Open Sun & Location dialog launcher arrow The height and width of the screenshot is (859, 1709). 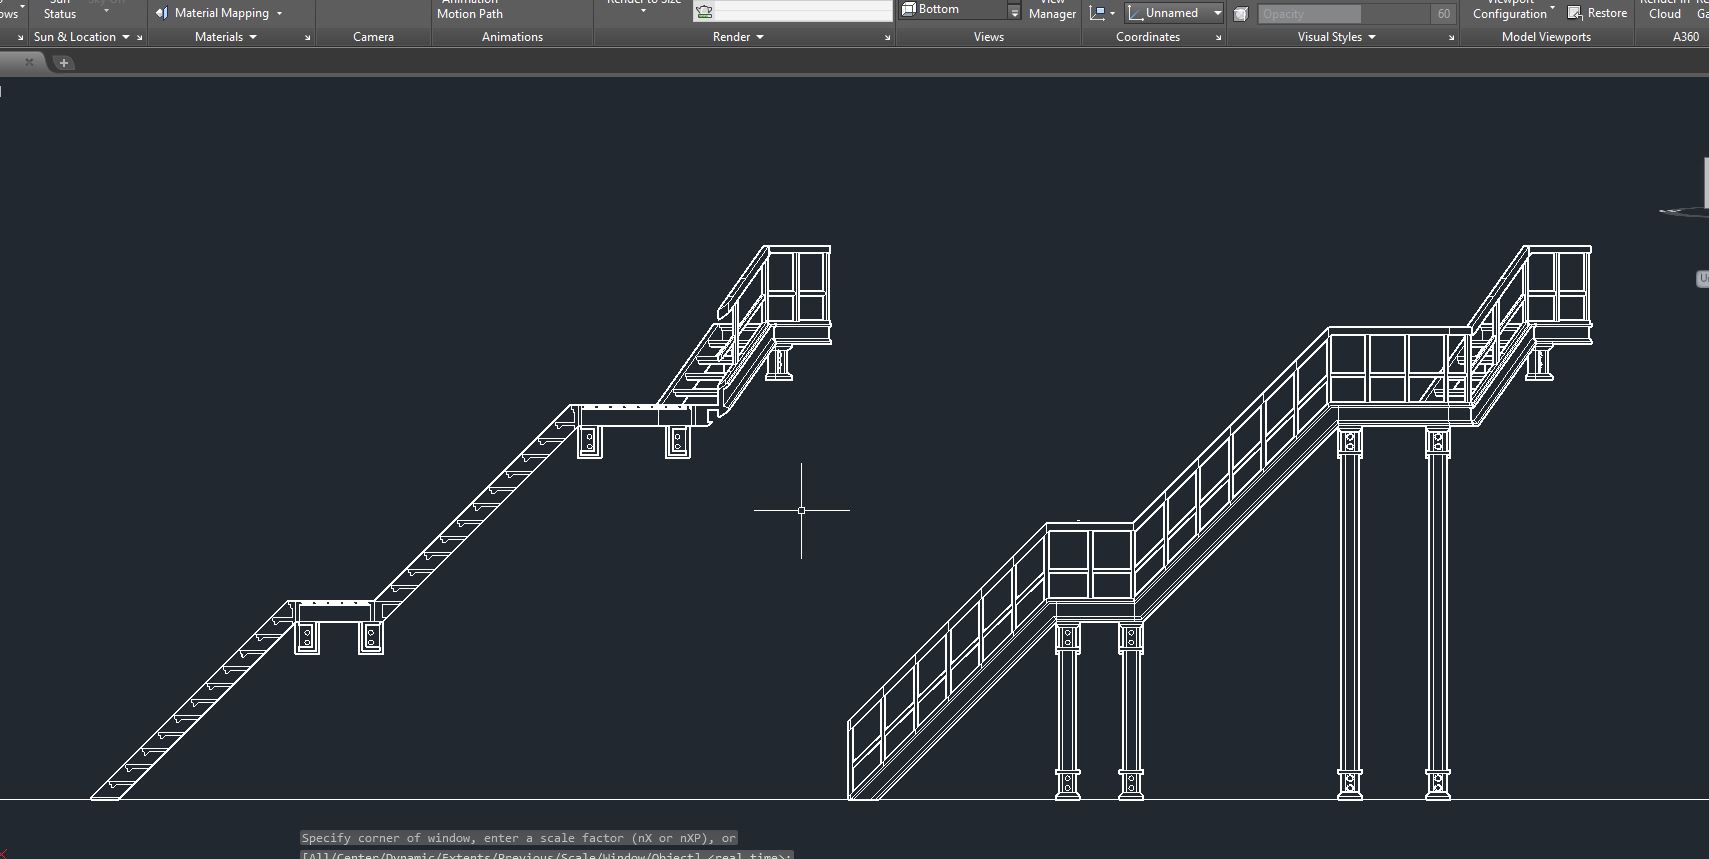[139, 38]
